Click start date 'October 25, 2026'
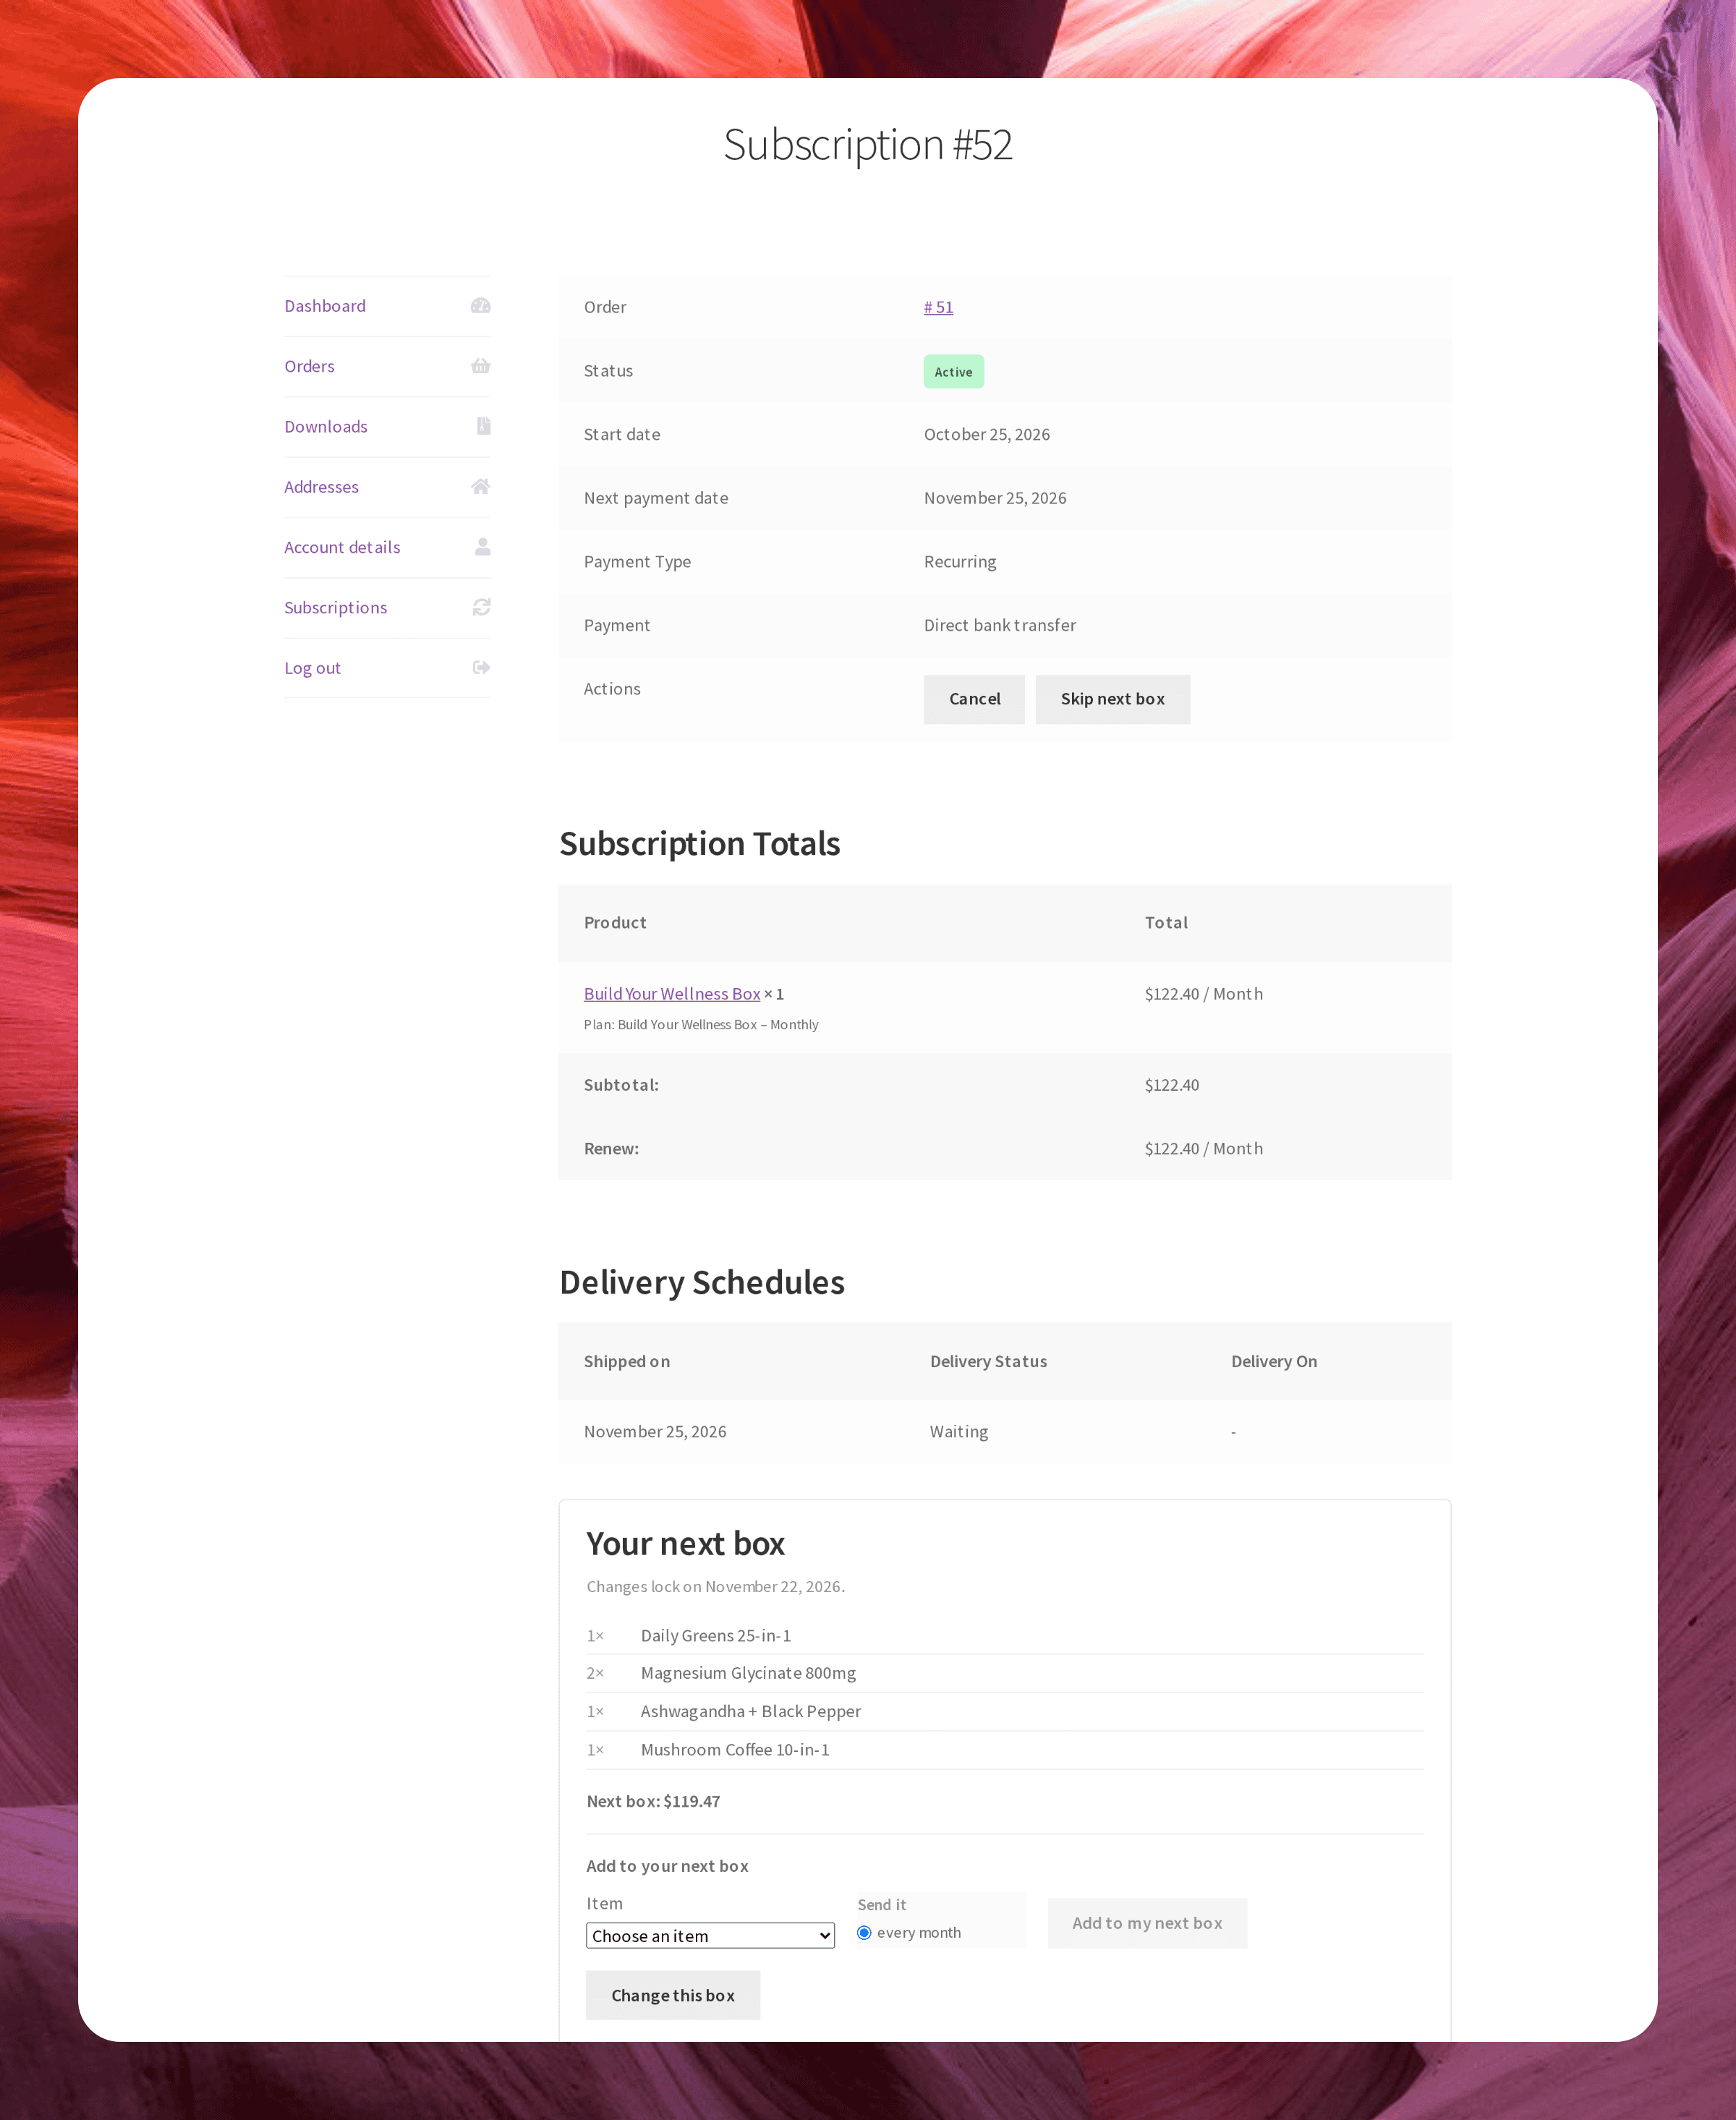The height and width of the screenshot is (2120, 1736). click(987, 434)
